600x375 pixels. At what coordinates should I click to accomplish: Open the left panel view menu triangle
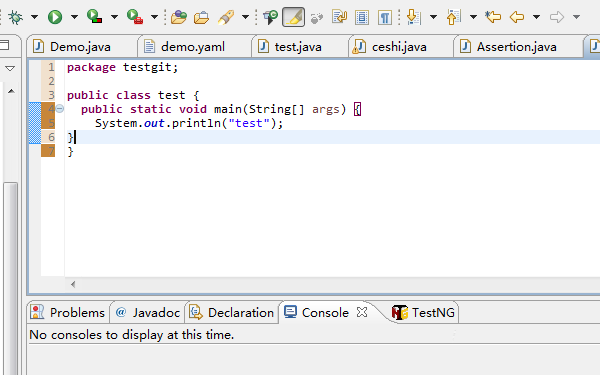click(x=10, y=69)
